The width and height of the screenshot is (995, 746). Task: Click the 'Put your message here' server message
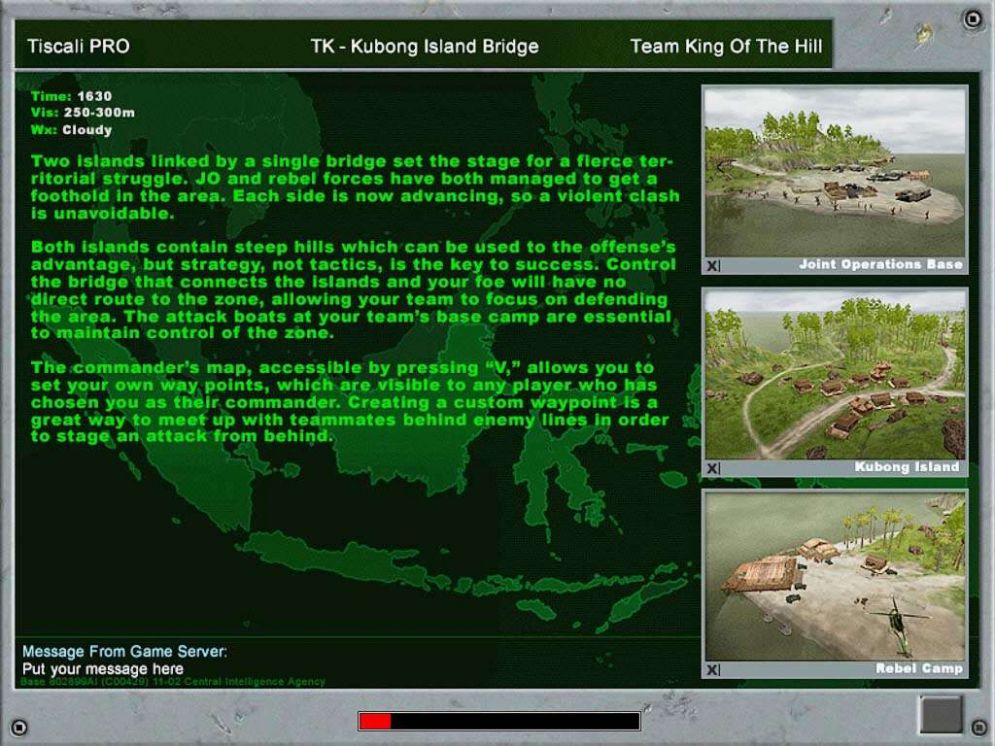click(103, 669)
